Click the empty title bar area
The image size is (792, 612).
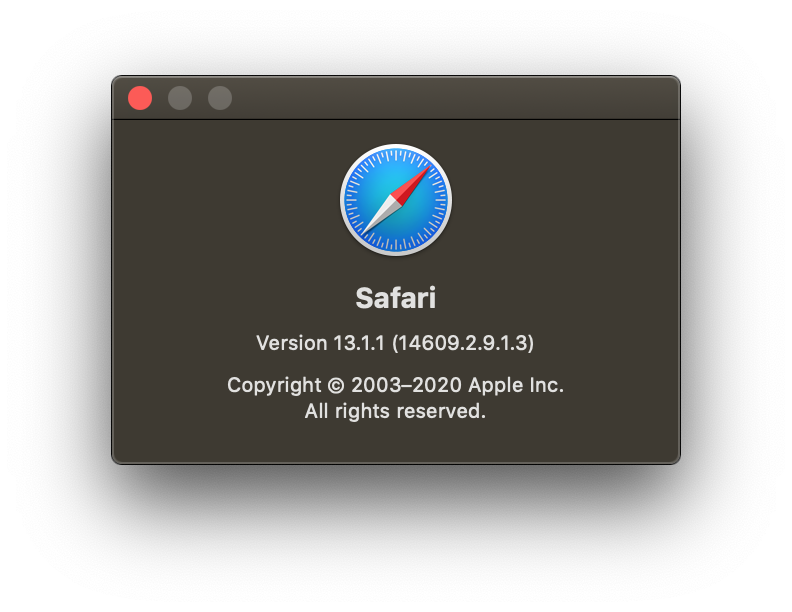point(455,98)
